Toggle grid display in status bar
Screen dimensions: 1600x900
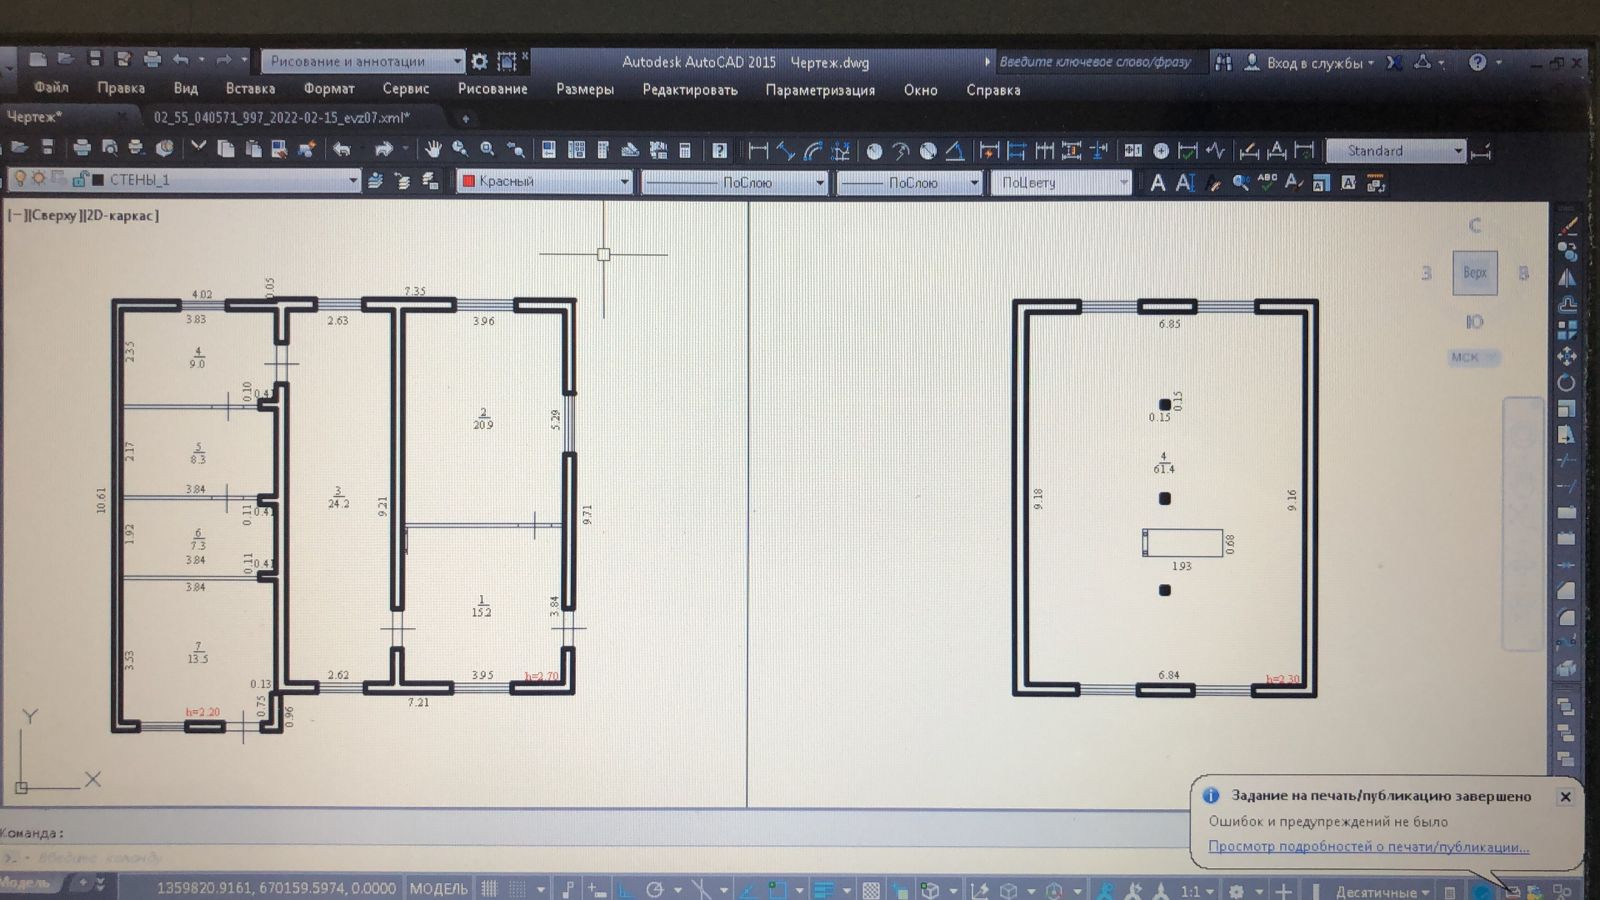point(489,888)
